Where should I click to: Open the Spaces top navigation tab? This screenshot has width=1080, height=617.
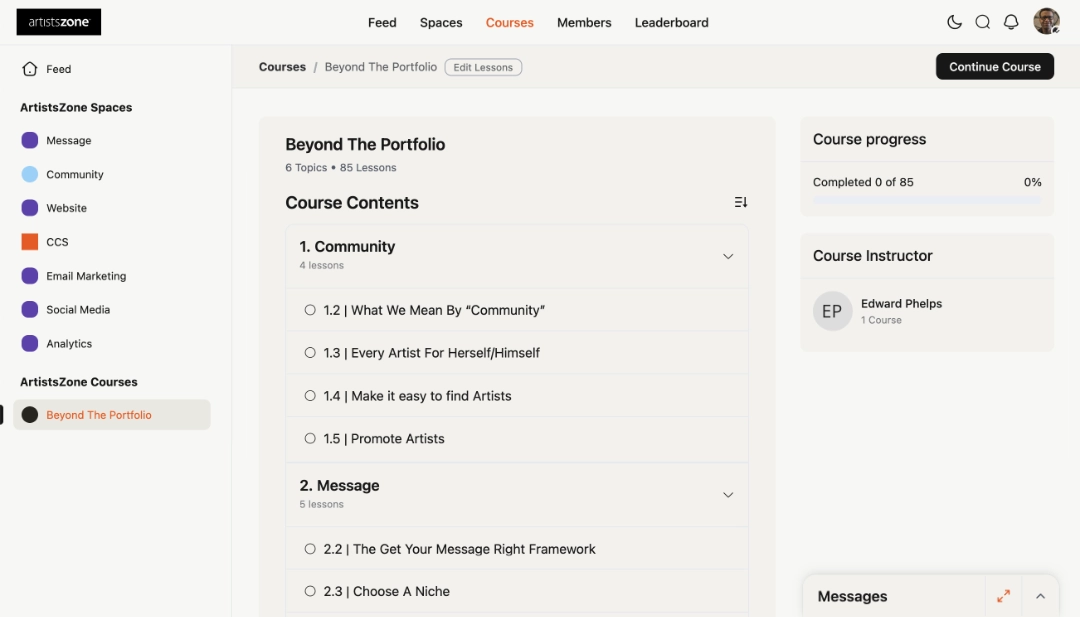[441, 23]
